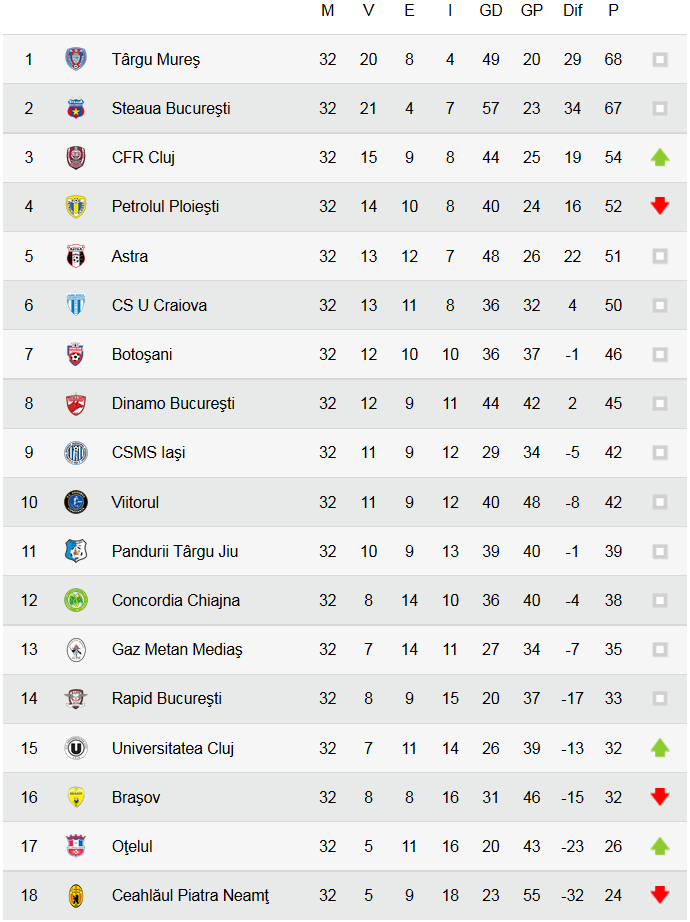Click CFR Cluj green up arrow

(x=659, y=157)
